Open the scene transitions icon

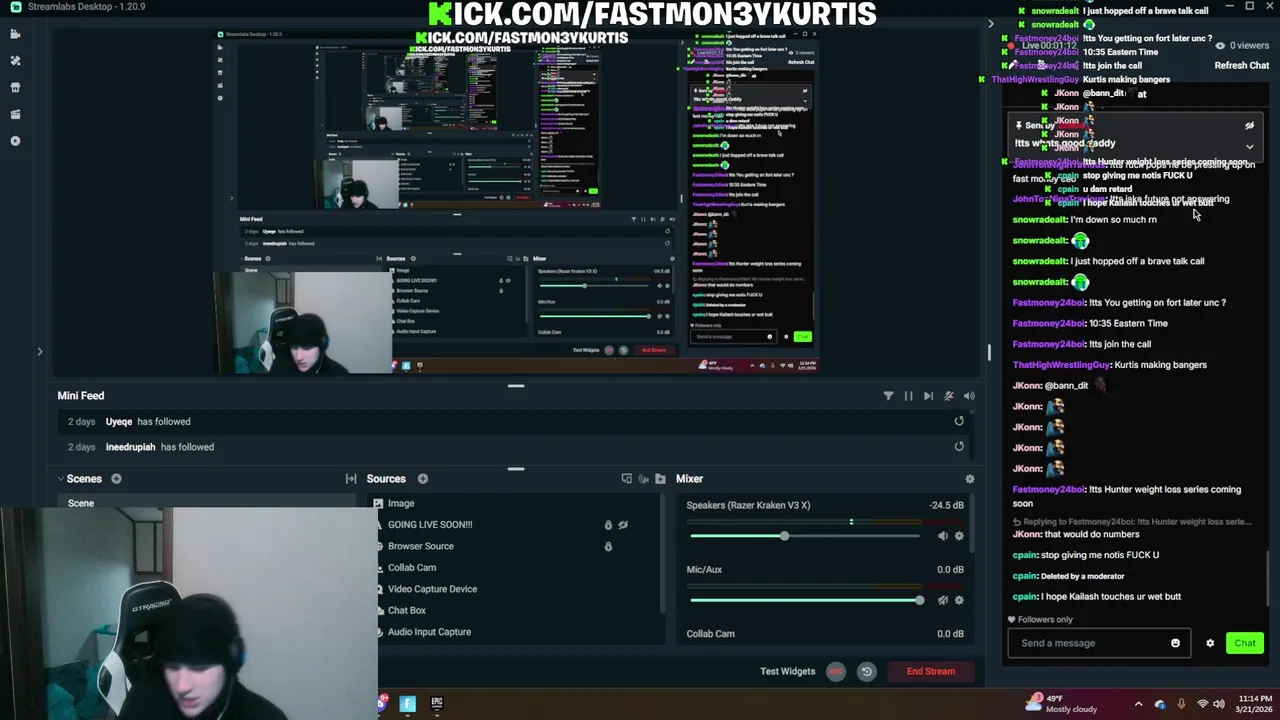pos(351,479)
